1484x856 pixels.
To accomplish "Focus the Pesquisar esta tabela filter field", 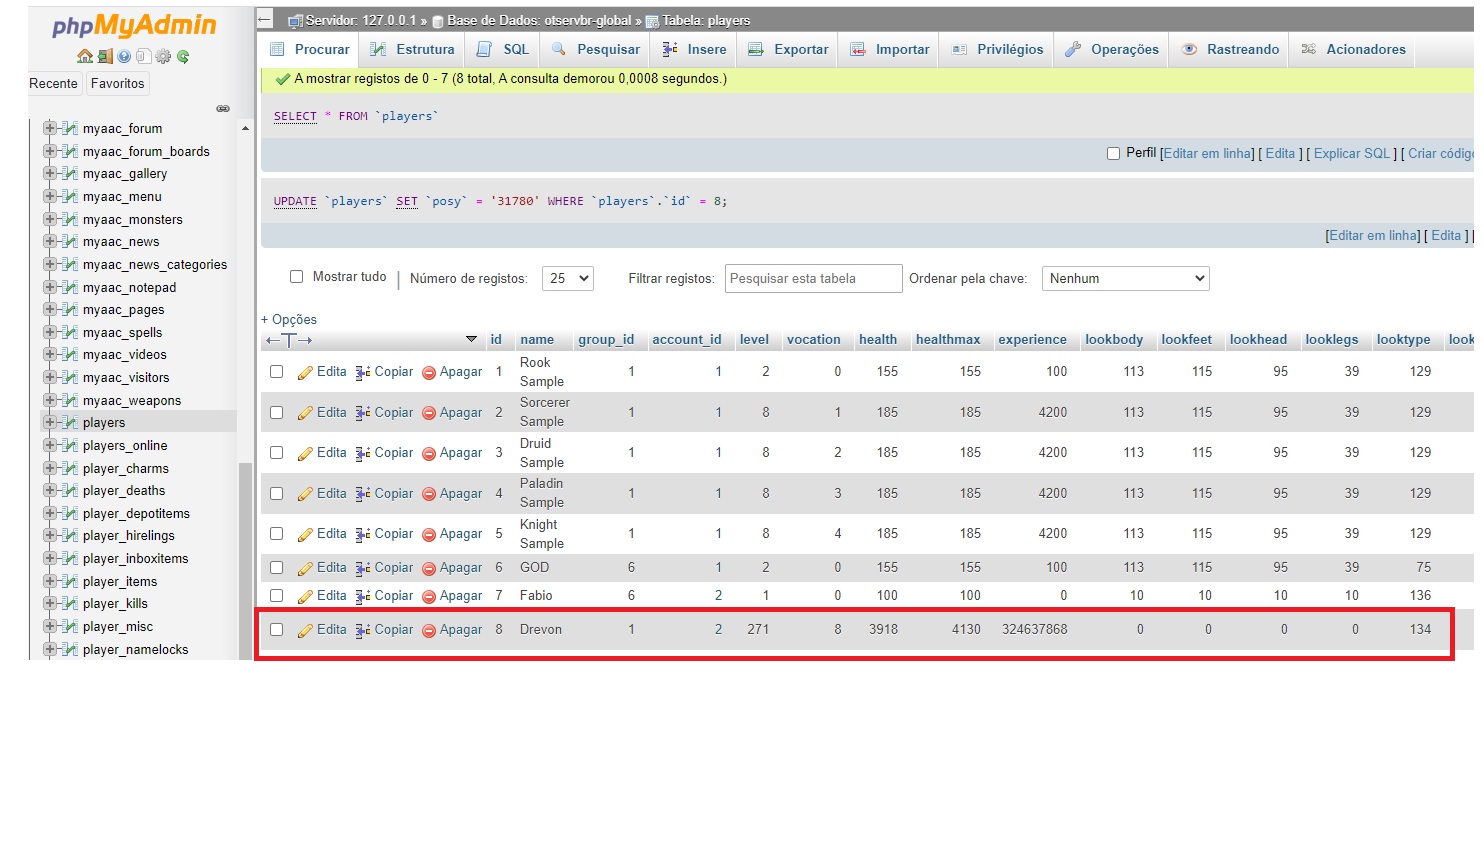I will pyautogui.click(x=813, y=279).
